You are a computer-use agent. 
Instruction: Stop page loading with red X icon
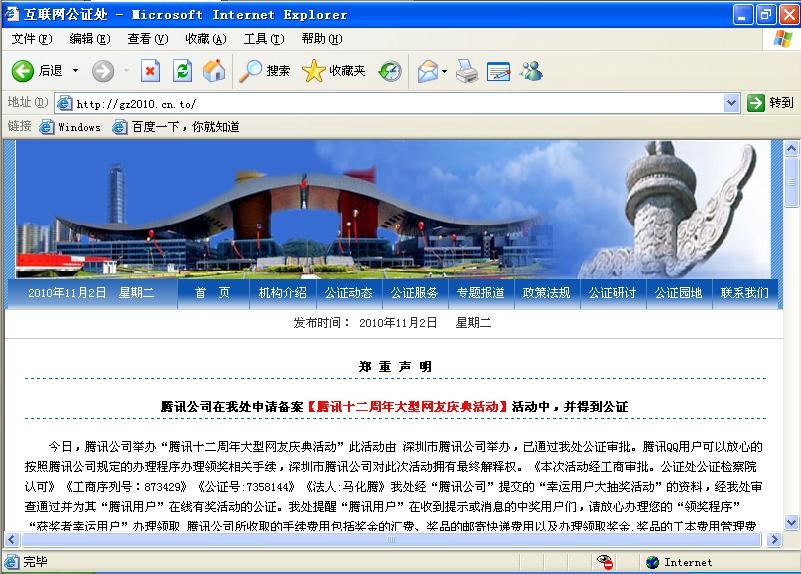(150, 71)
